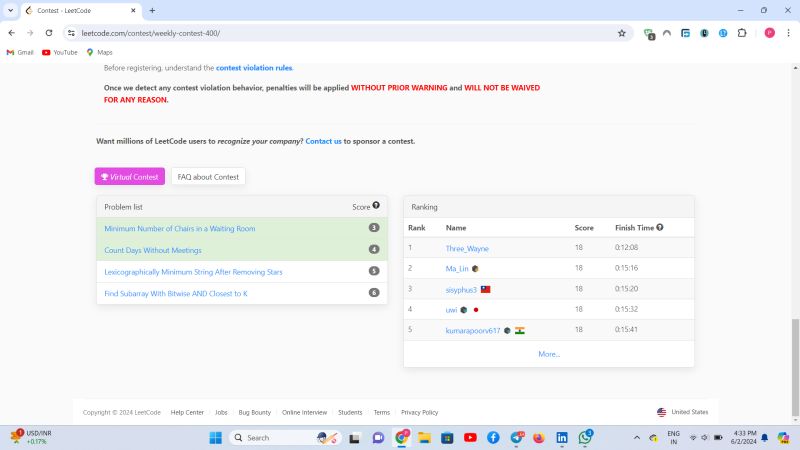Open the Gmail bookmark
Screen dimensions: 800x450
coord(20,52)
